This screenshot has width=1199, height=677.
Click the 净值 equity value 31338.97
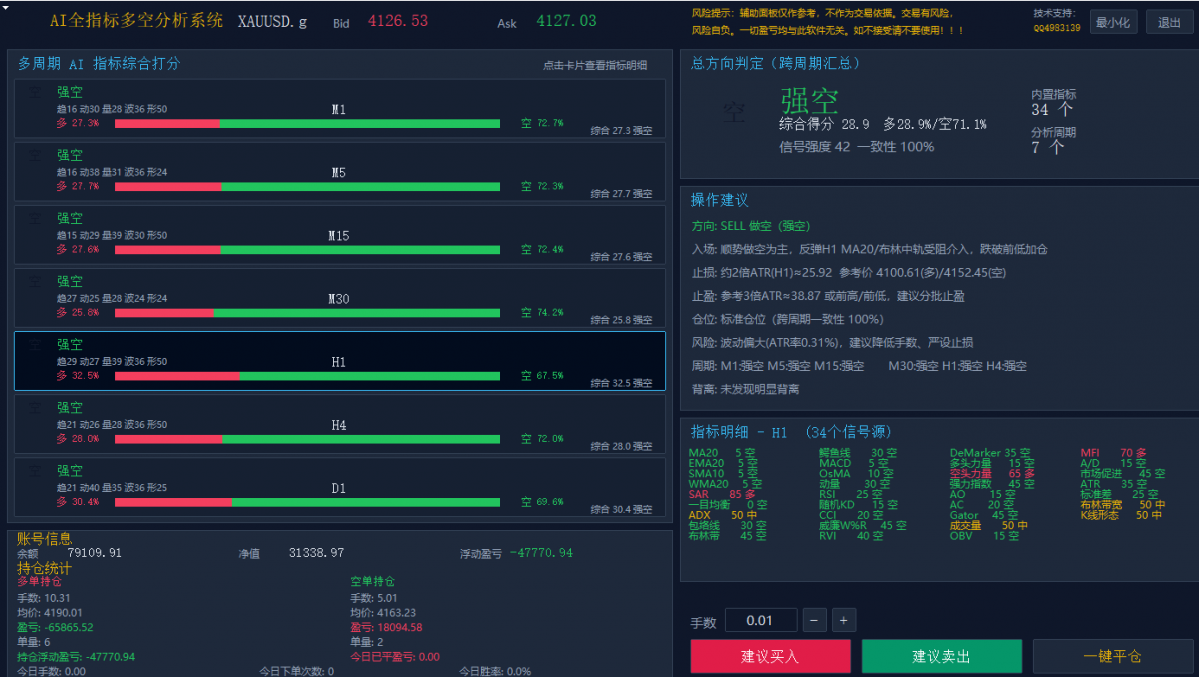317,553
